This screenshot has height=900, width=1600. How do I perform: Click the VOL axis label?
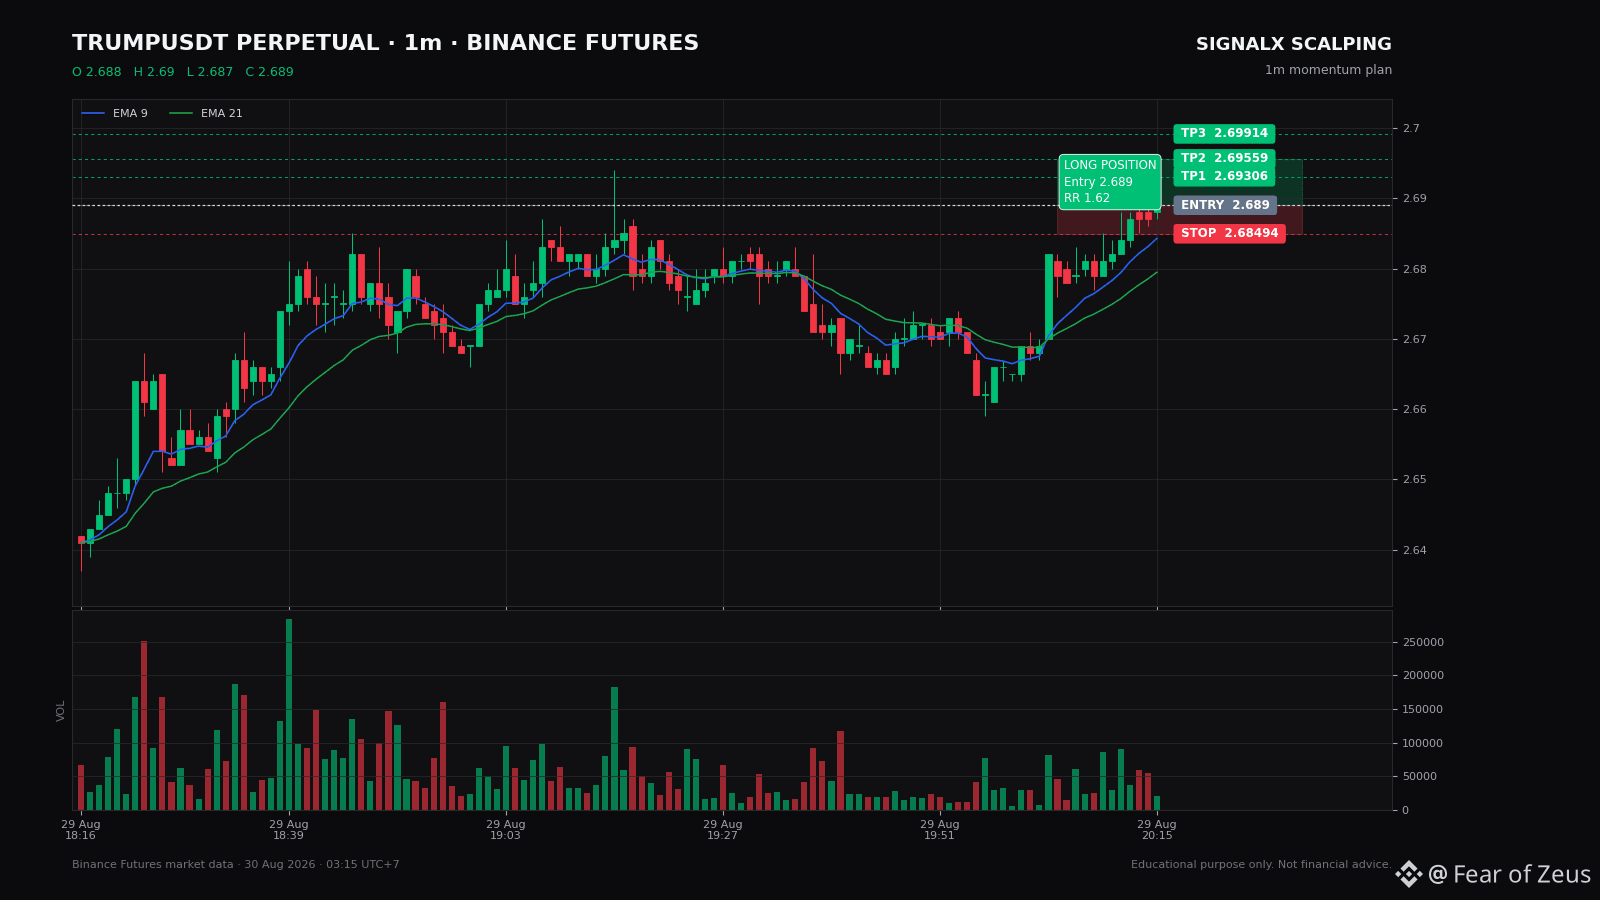[x=61, y=711]
